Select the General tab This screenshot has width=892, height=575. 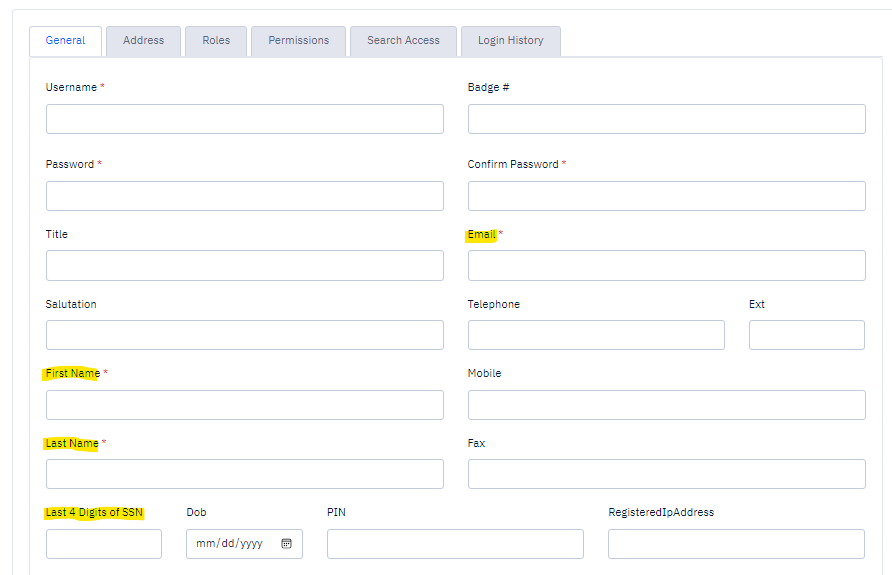click(65, 41)
